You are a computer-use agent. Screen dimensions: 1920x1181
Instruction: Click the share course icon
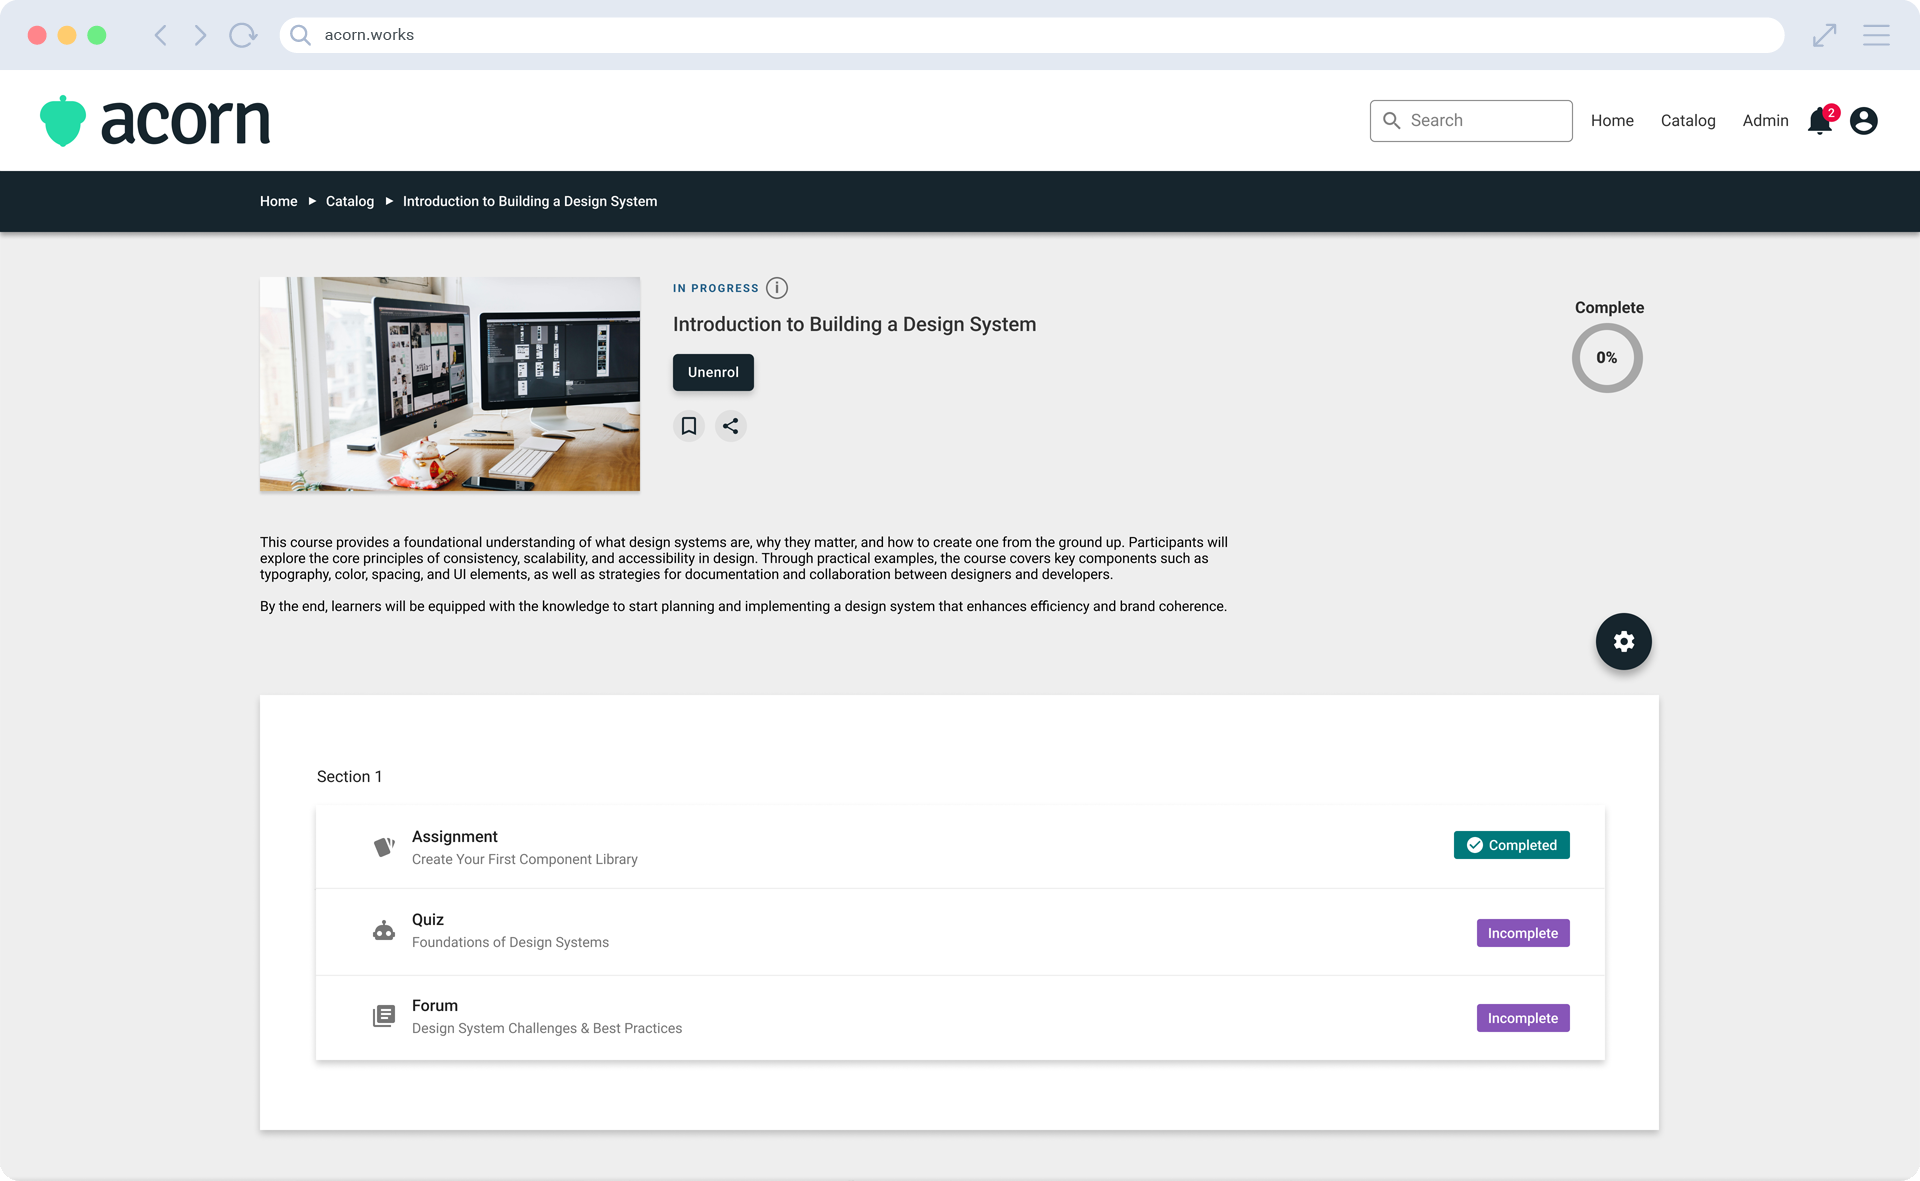pos(731,426)
